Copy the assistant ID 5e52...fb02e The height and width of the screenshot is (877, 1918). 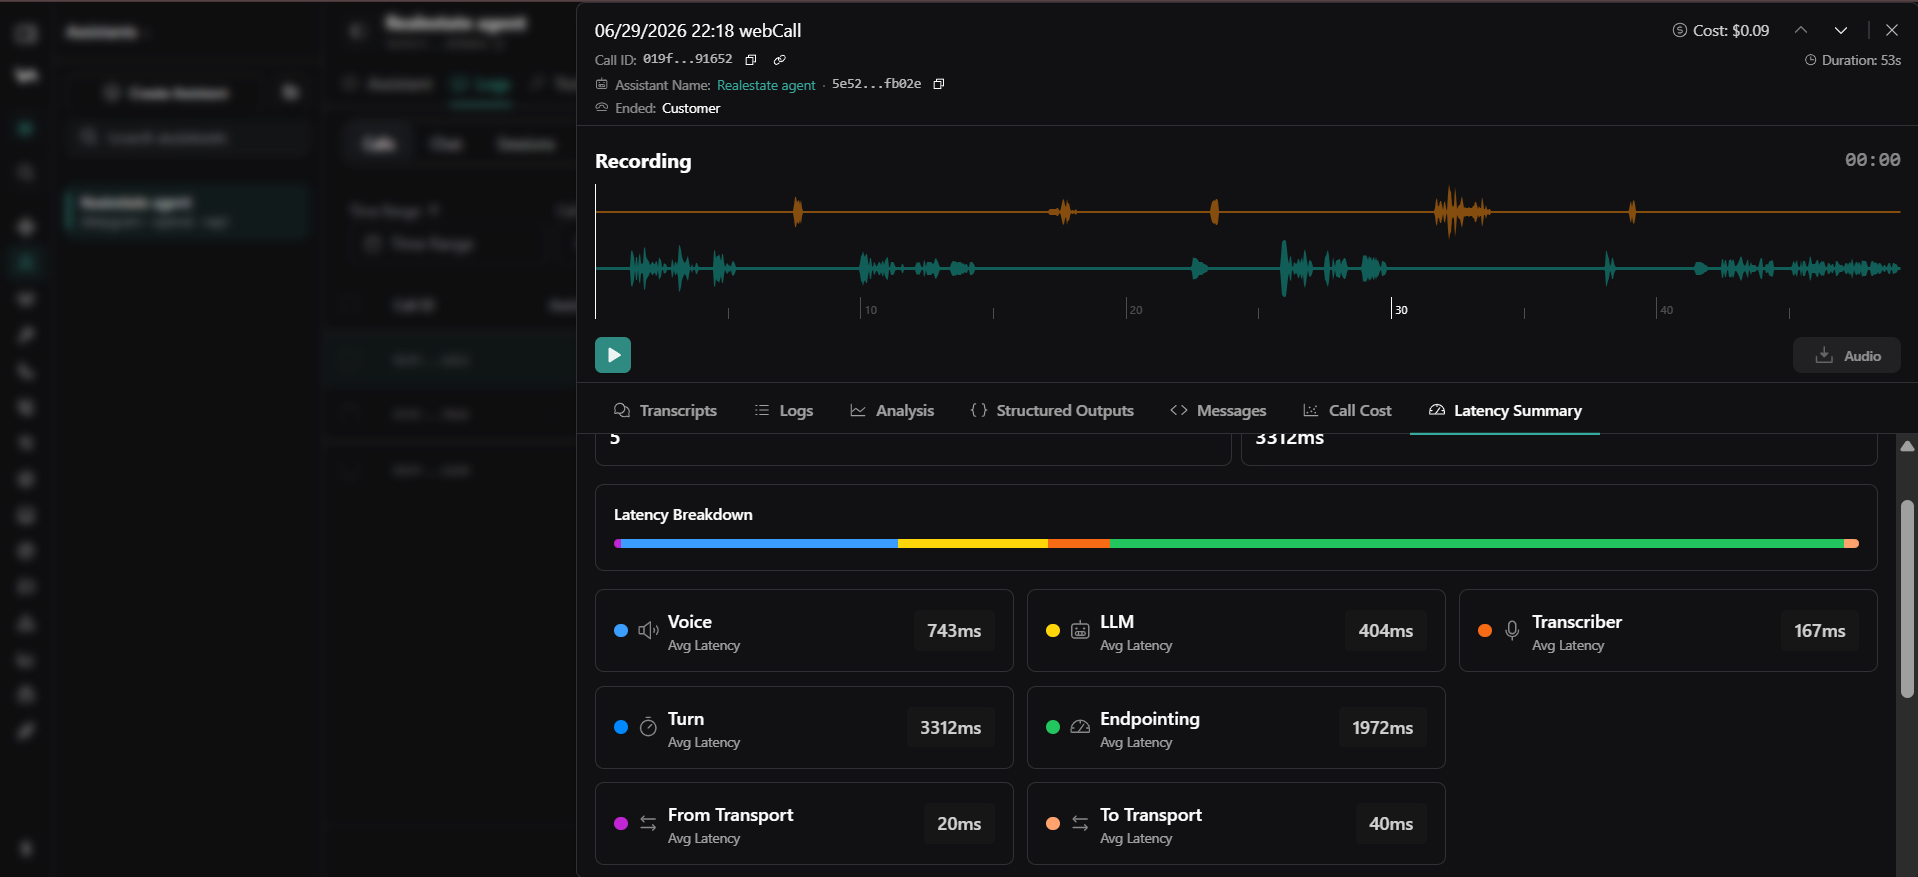pos(939,84)
